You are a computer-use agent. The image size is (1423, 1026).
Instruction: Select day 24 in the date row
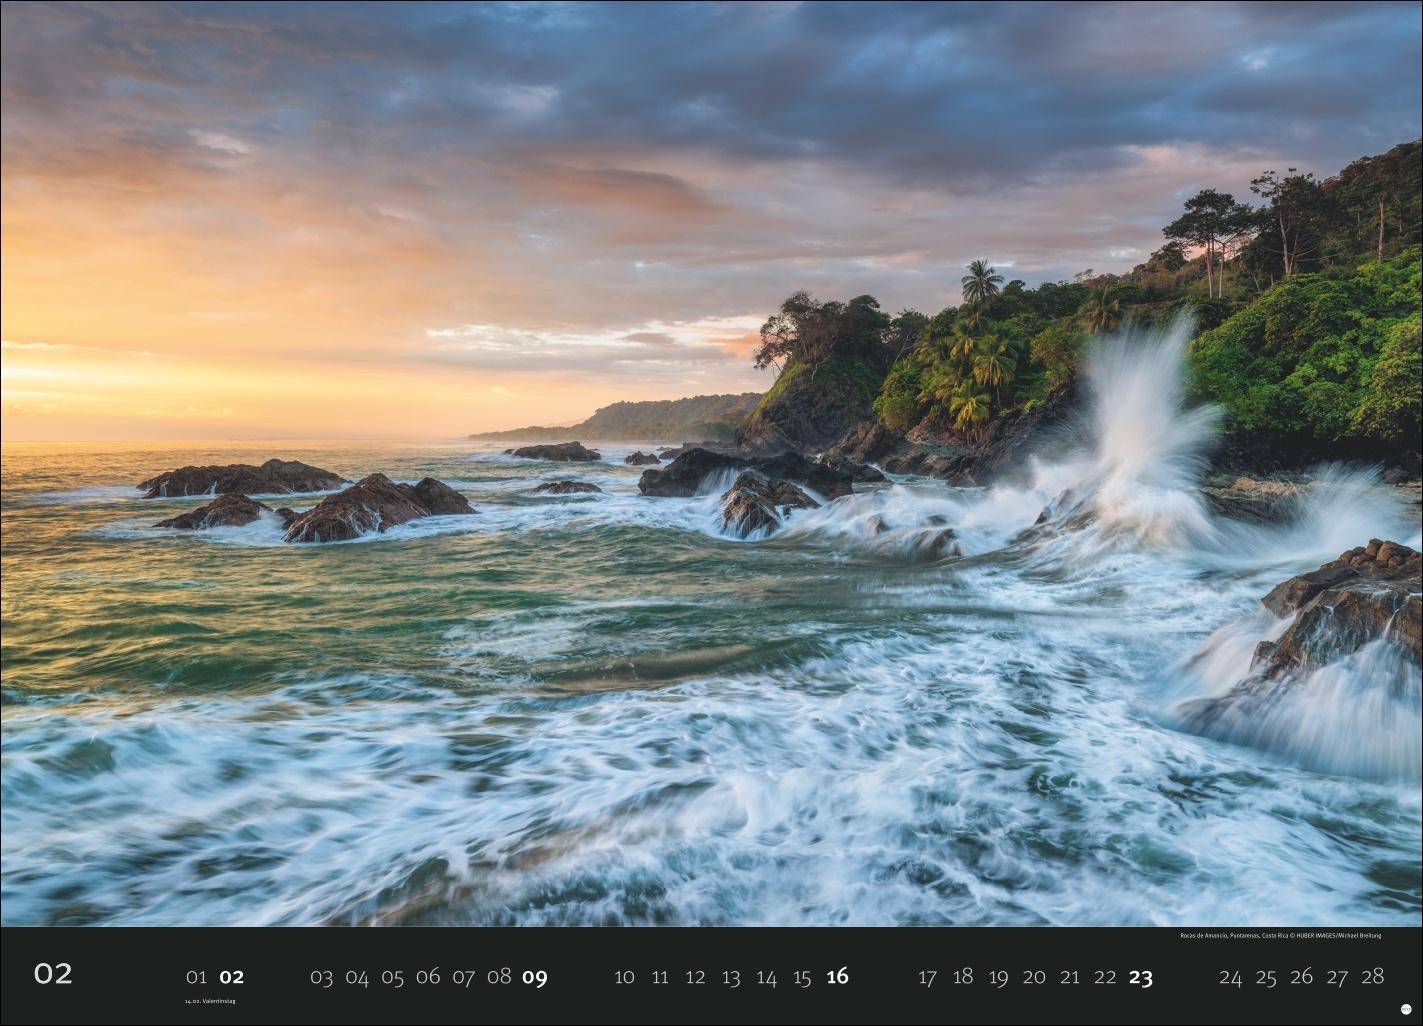click(1230, 977)
